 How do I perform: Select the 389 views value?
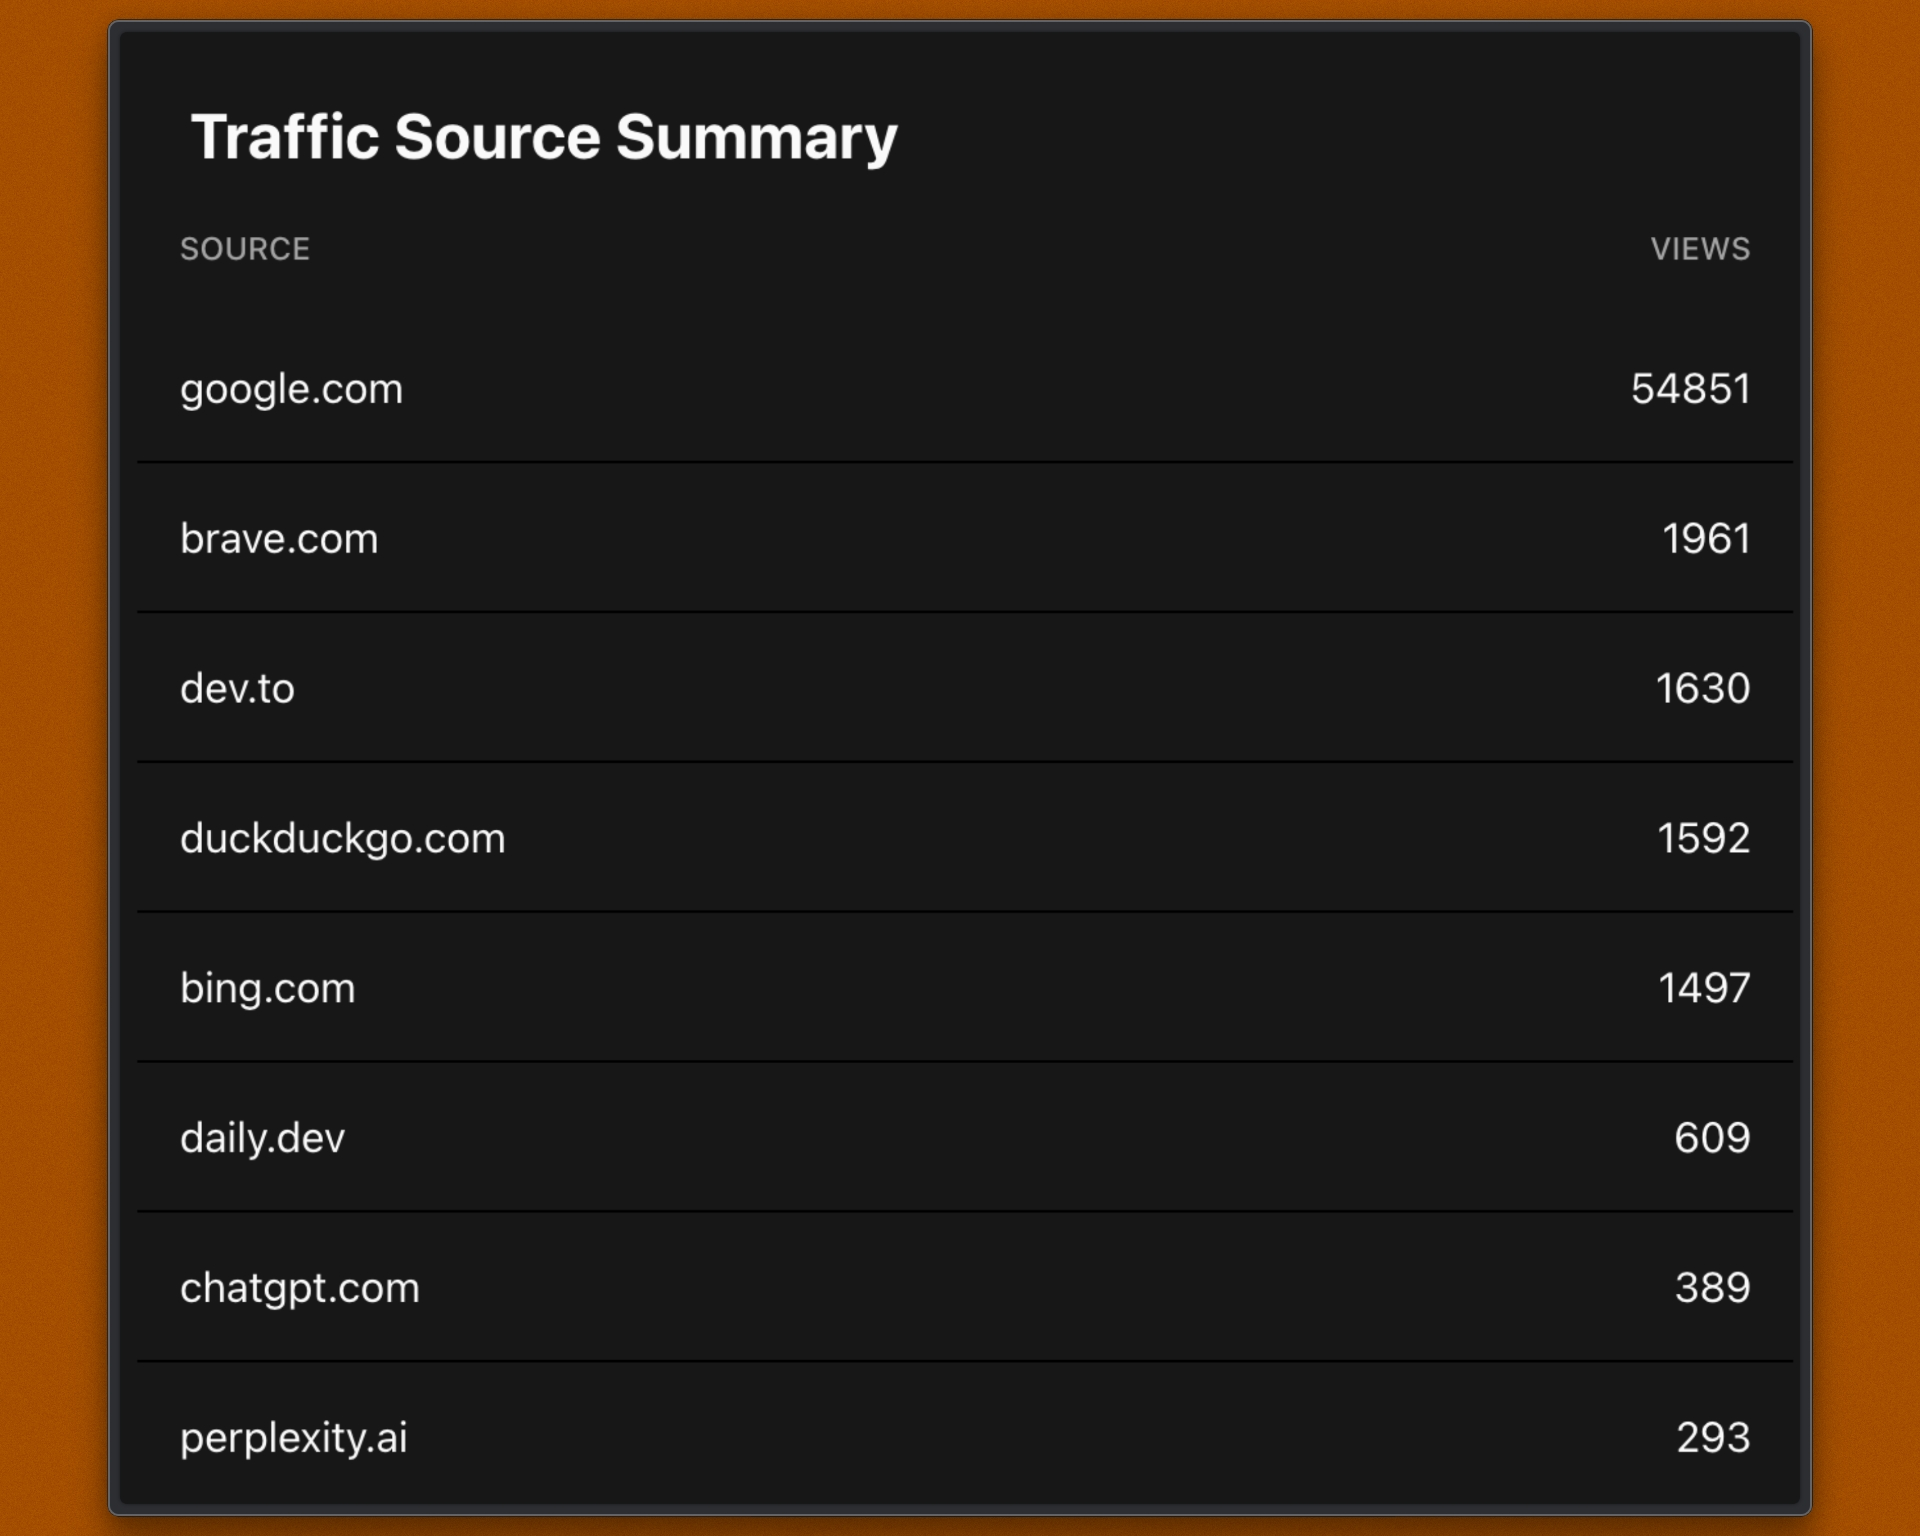(x=1713, y=1288)
